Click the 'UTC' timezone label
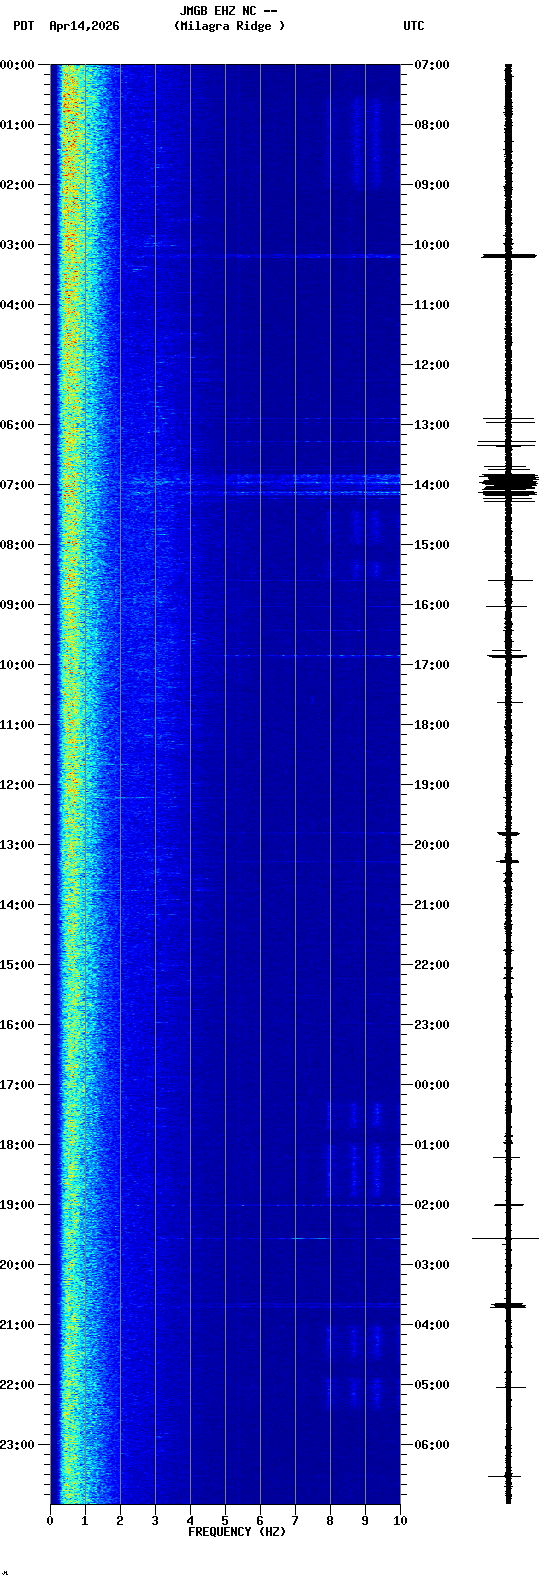The image size is (552, 1584). [x=414, y=26]
